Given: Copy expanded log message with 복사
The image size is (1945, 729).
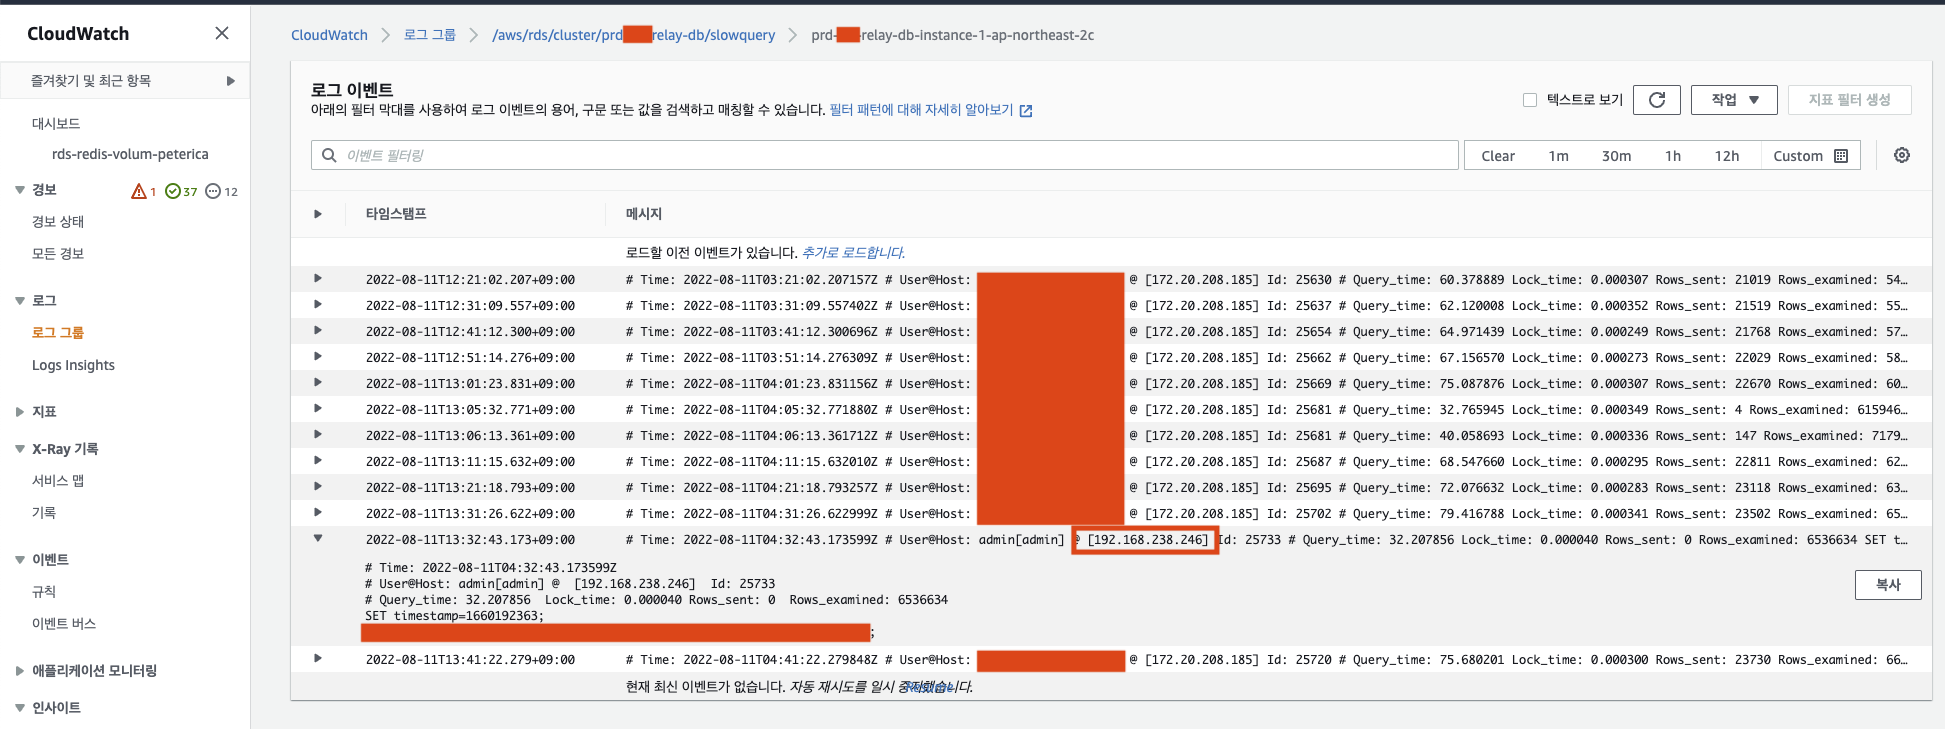Looking at the screenshot, I should pyautogui.click(x=1888, y=585).
